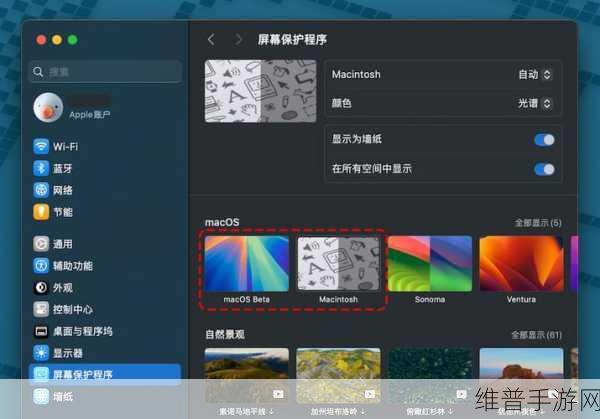Choose the Ventura screen saver thumbnail
This screenshot has height=419, width=600.
[x=521, y=264]
